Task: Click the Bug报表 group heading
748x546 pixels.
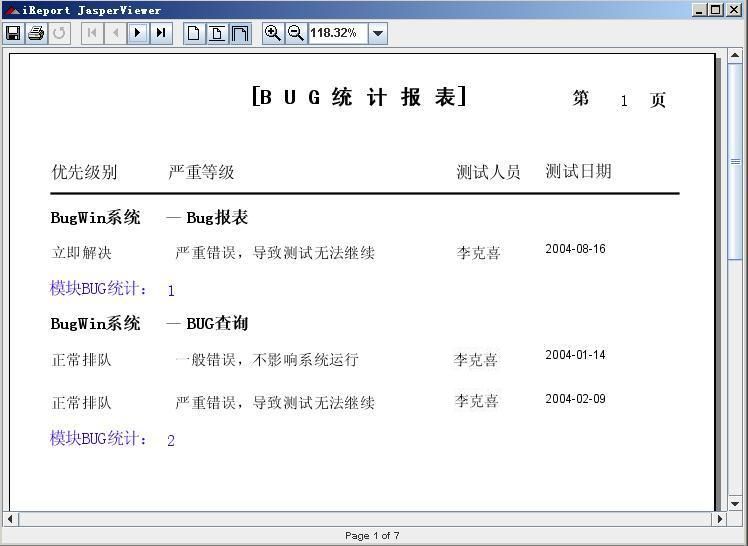Action: [x=217, y=218]
